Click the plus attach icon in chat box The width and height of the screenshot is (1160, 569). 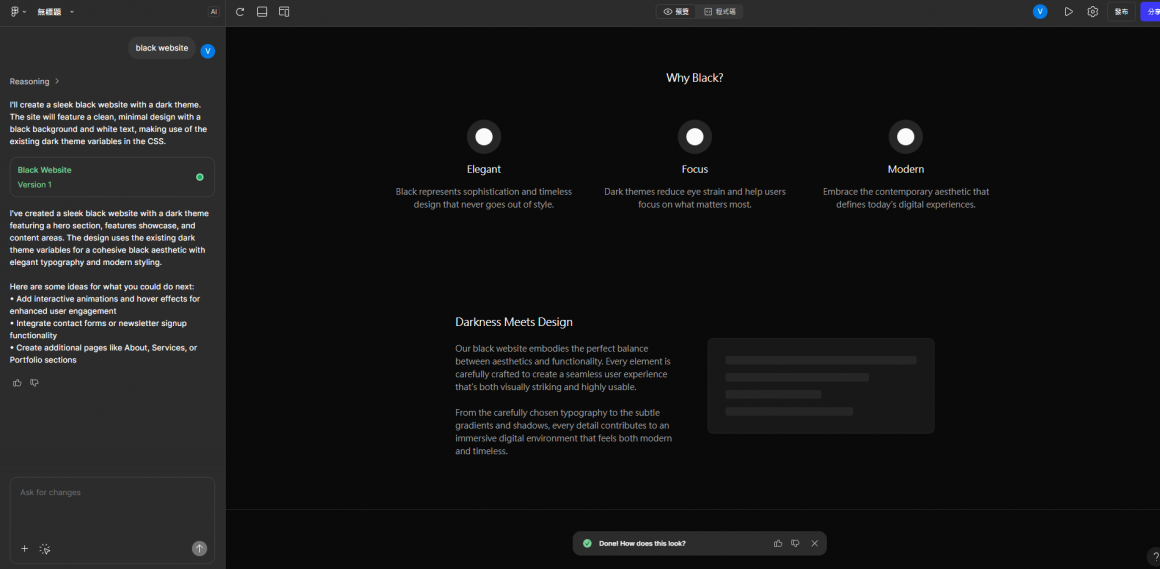pos(25,548)
